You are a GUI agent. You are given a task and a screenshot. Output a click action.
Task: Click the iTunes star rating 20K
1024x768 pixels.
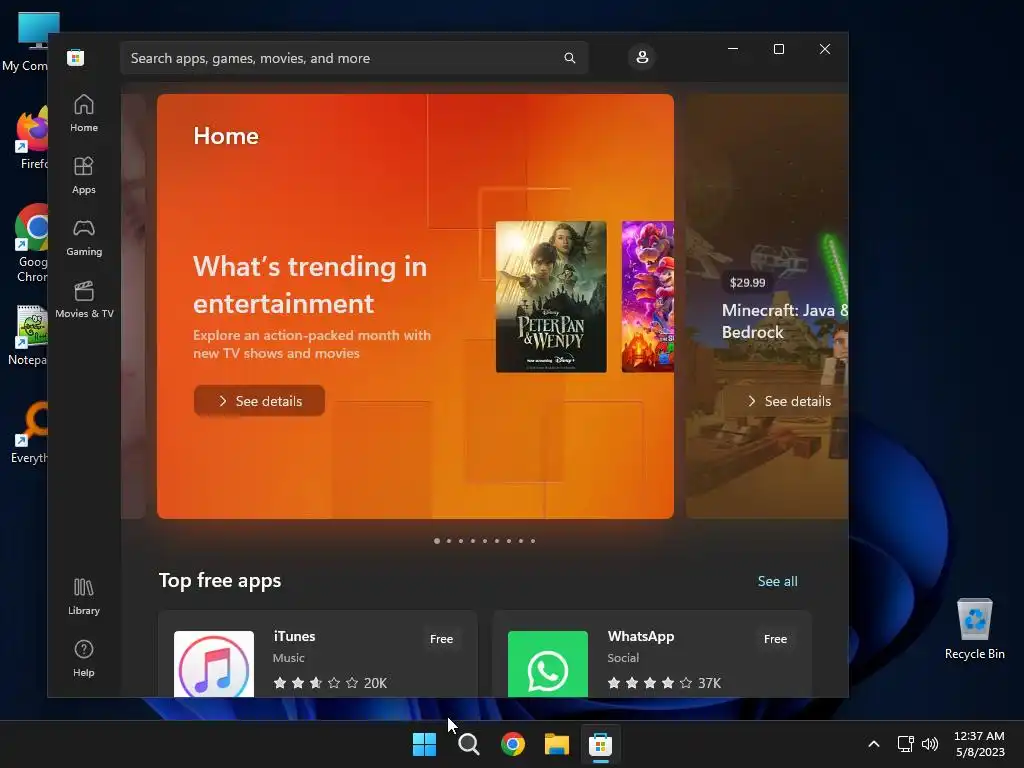pyautogui.click(x=330, y=683)
